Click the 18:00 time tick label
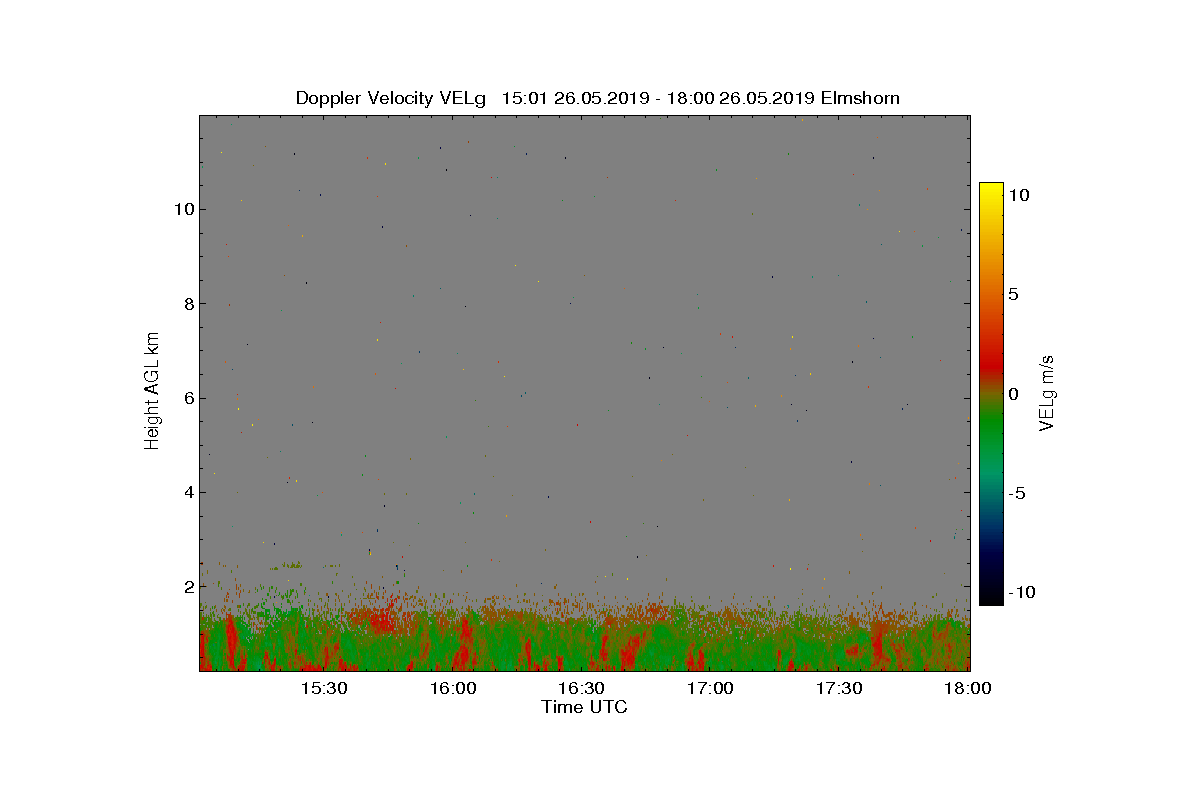This screenshot has width=1200, height=800. click(x=968, y=689)
